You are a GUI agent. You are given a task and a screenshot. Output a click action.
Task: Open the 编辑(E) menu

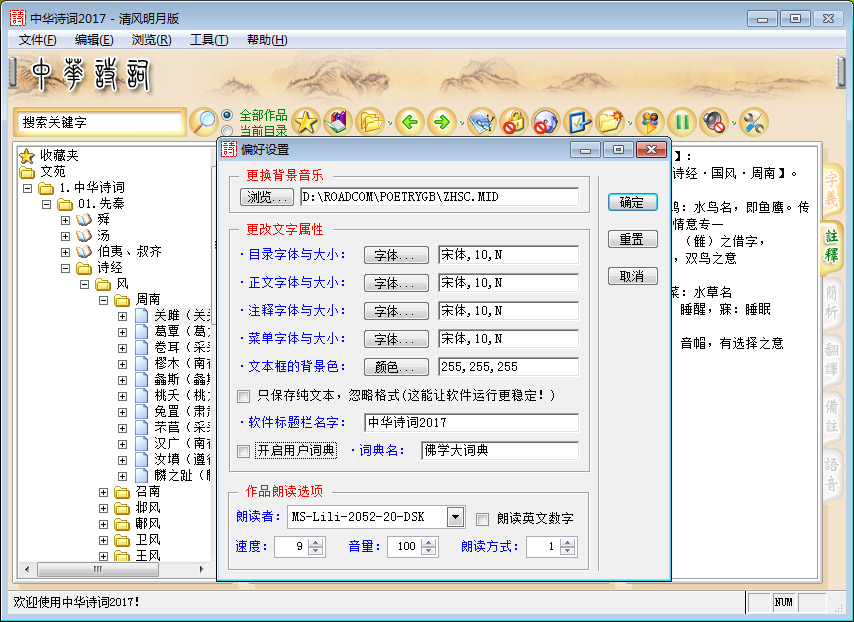[94, 40]
